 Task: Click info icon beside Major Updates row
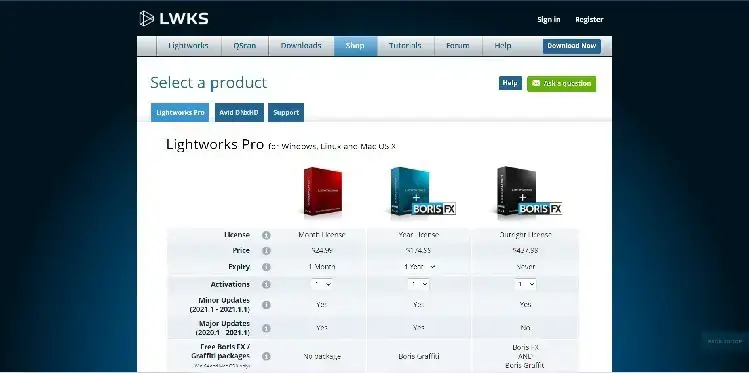[267, 328]
